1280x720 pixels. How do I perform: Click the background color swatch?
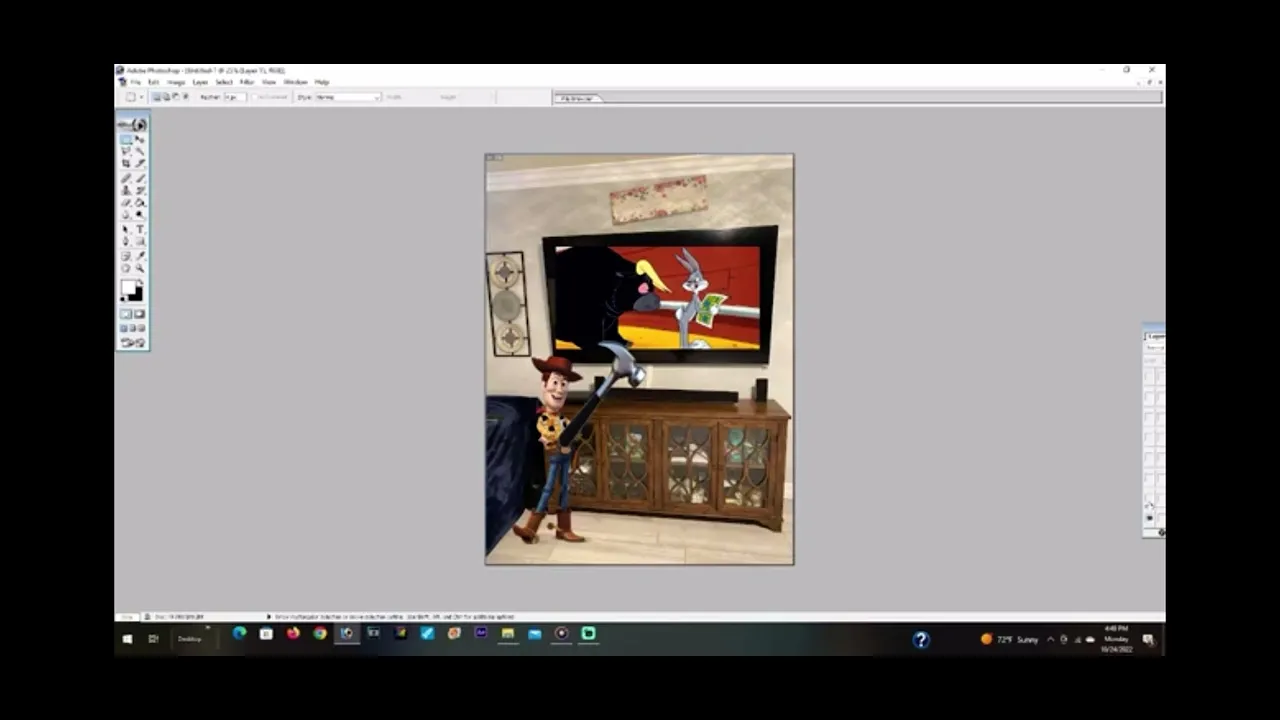pos(137,294)
